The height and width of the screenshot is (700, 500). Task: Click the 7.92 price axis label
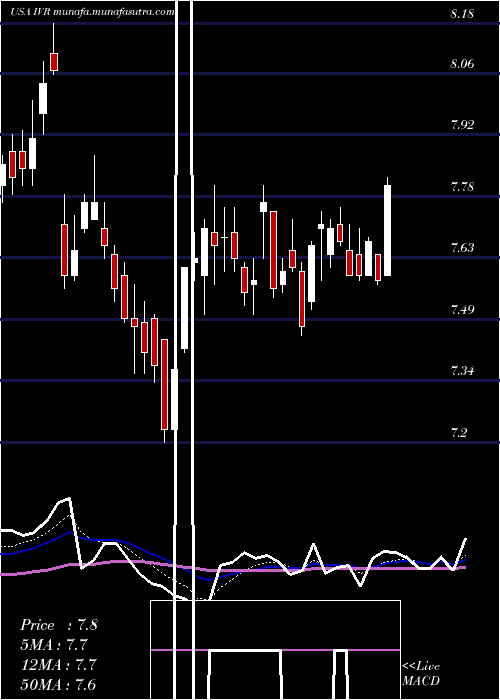pyautogui.click(x=462, y=125)
